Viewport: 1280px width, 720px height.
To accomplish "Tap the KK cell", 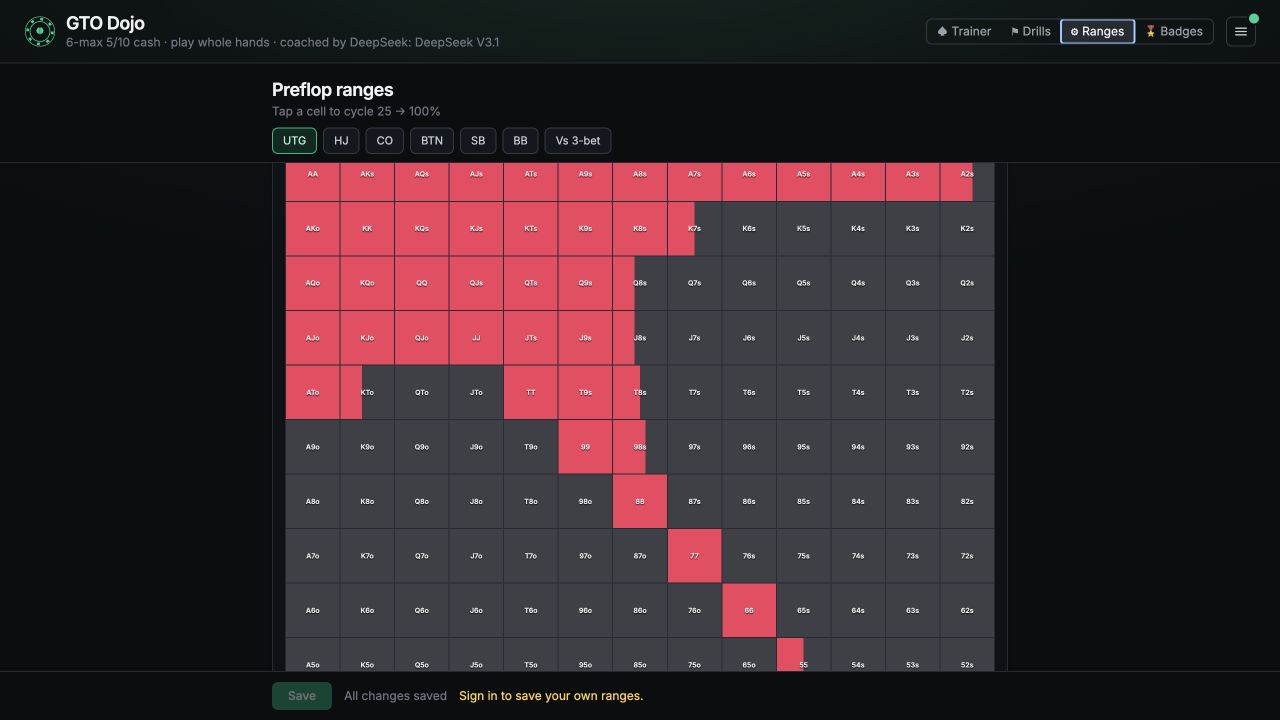I will (x=367, y=229).
